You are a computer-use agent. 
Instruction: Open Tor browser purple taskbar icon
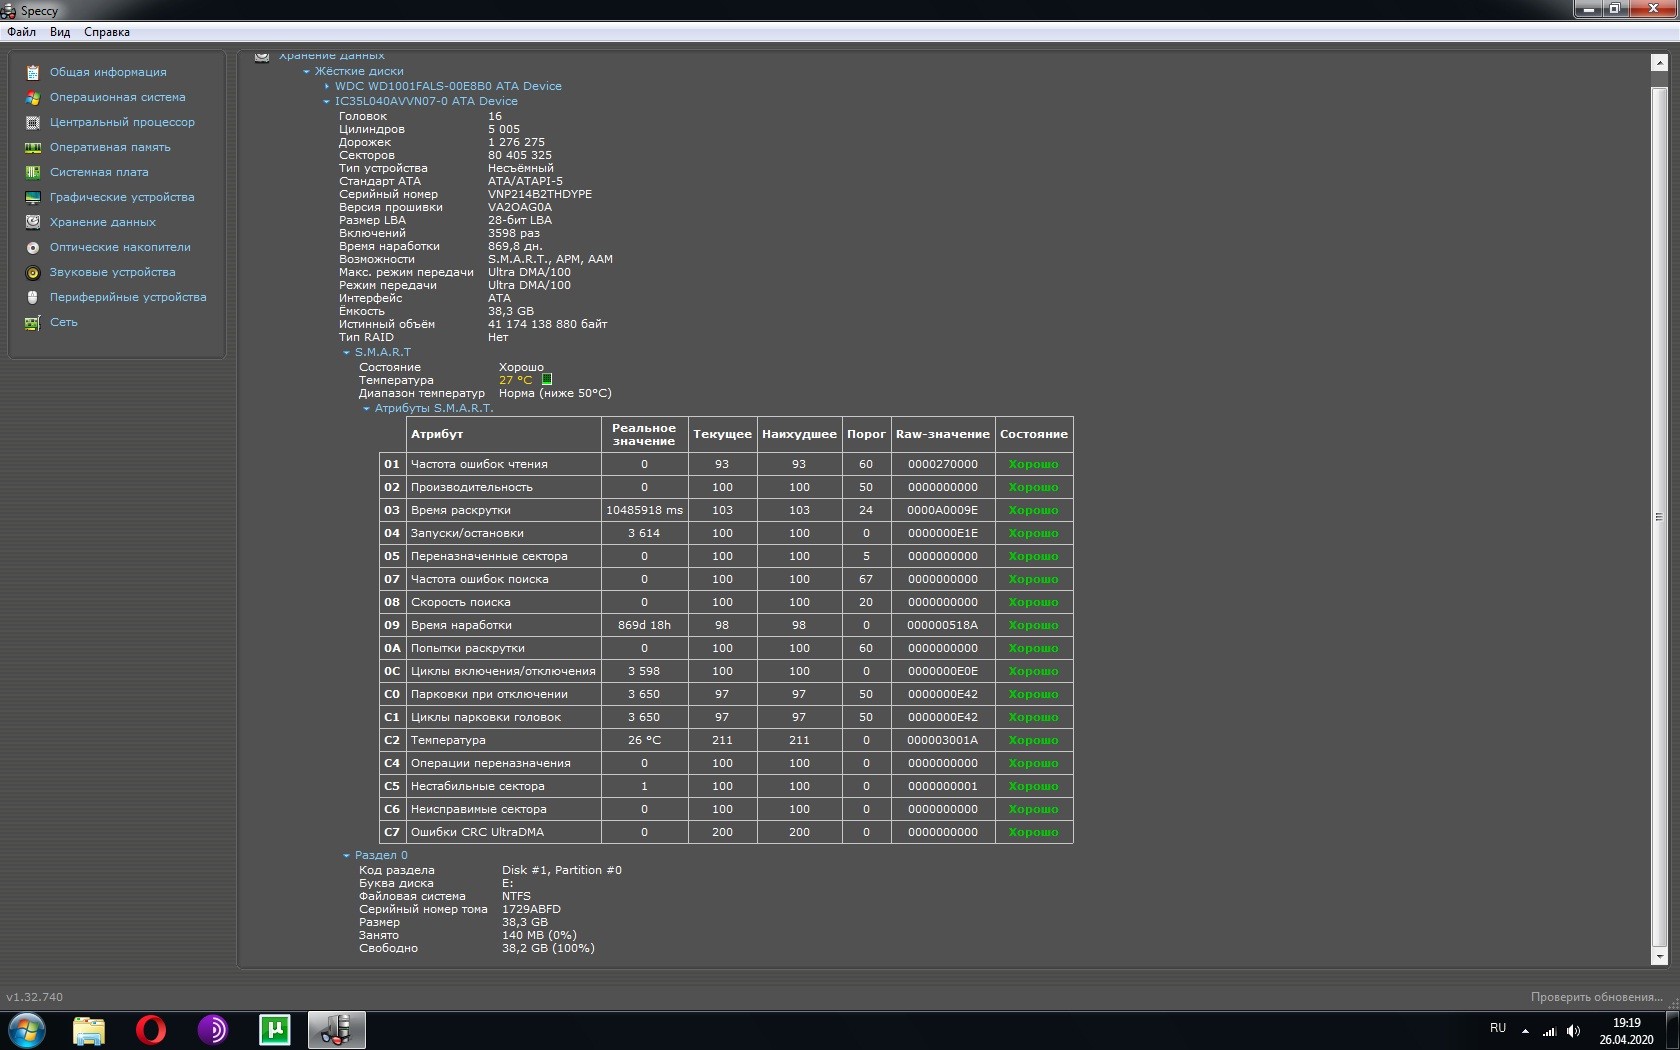point(213,1030)
